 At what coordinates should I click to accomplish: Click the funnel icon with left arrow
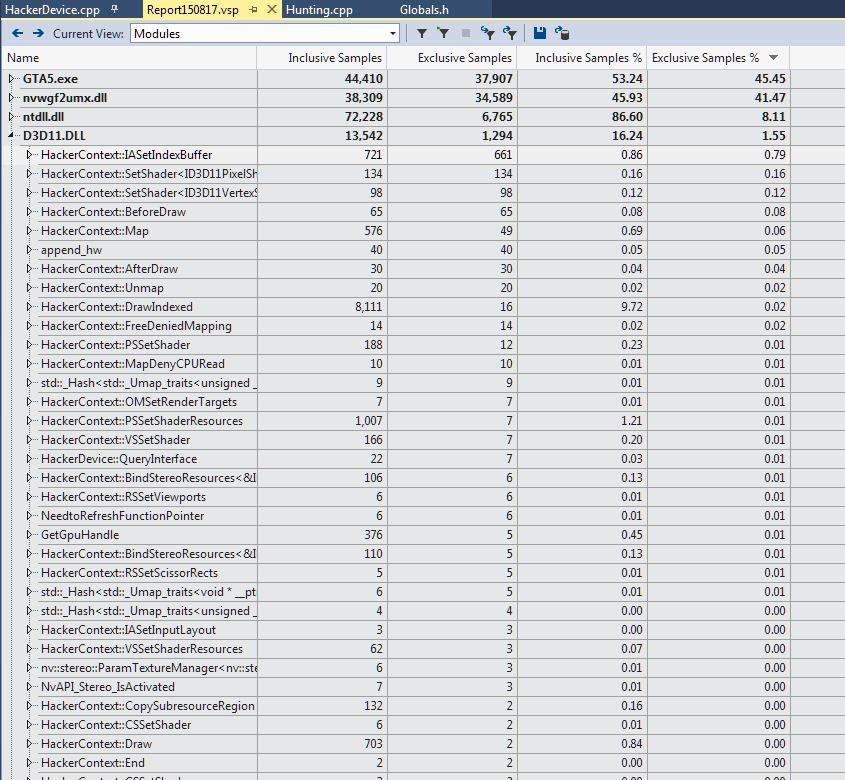[x=488, y=33]
